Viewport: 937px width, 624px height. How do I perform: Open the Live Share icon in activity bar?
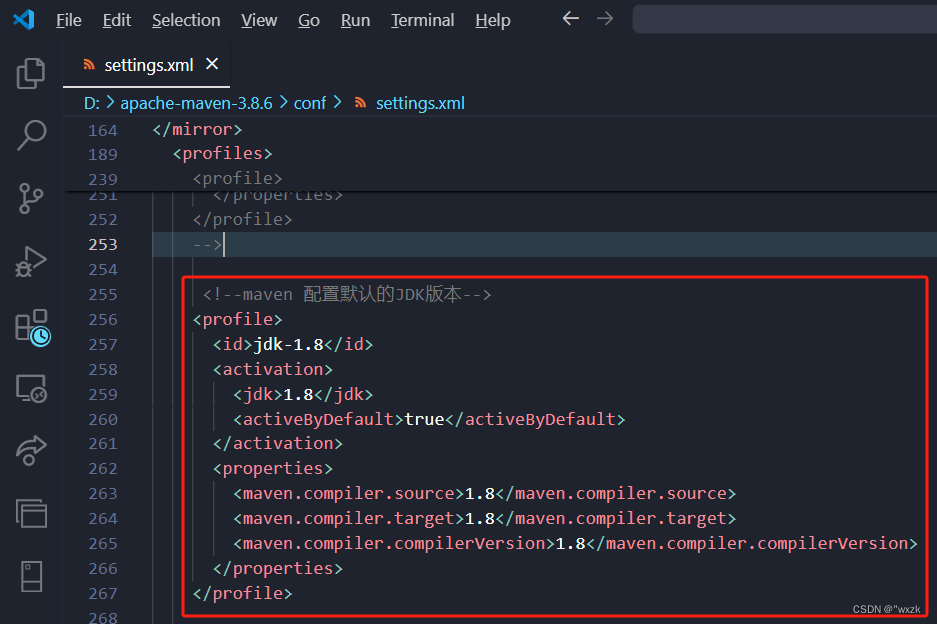[x=31, y=451]
